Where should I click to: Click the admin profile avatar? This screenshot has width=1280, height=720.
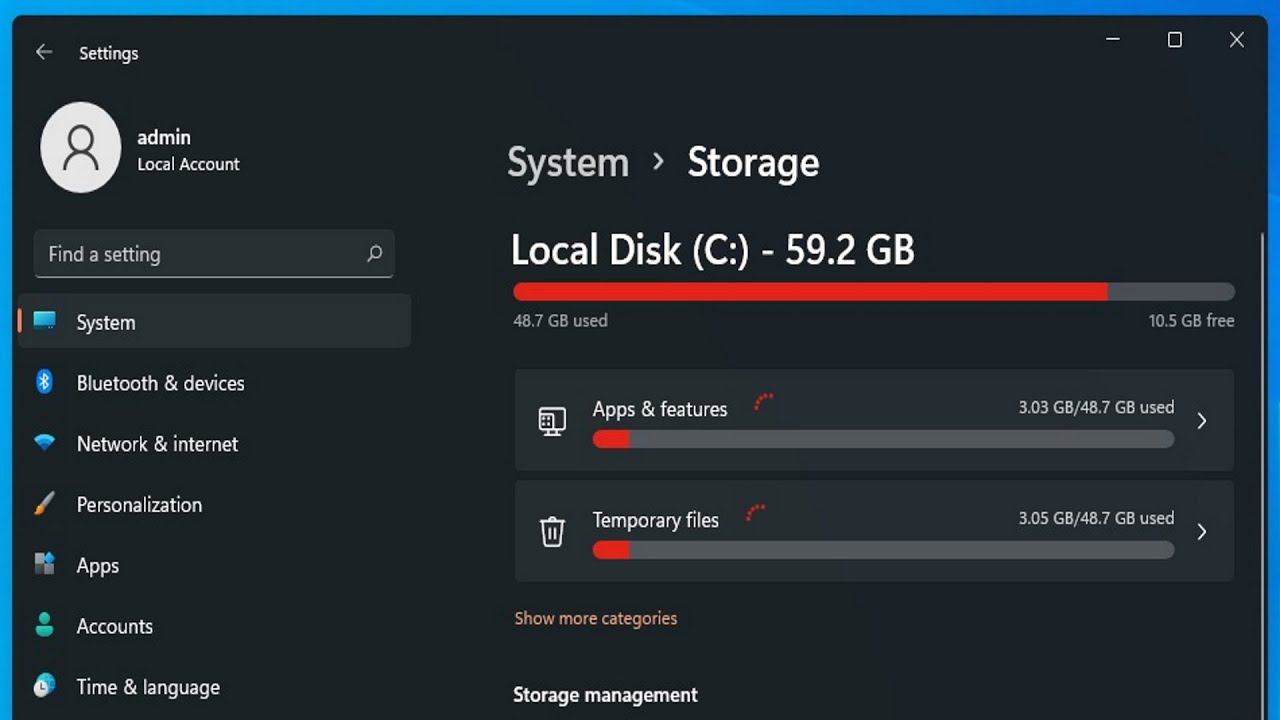click(x=81, y=147)
